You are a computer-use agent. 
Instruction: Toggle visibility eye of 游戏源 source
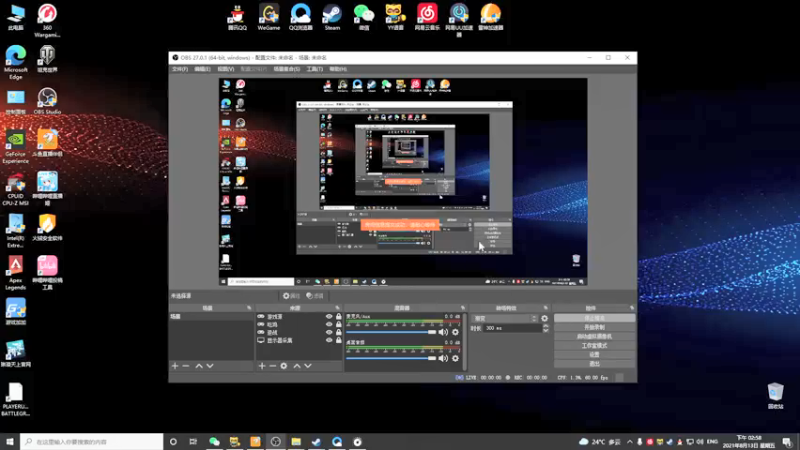[x=329, y=316]
